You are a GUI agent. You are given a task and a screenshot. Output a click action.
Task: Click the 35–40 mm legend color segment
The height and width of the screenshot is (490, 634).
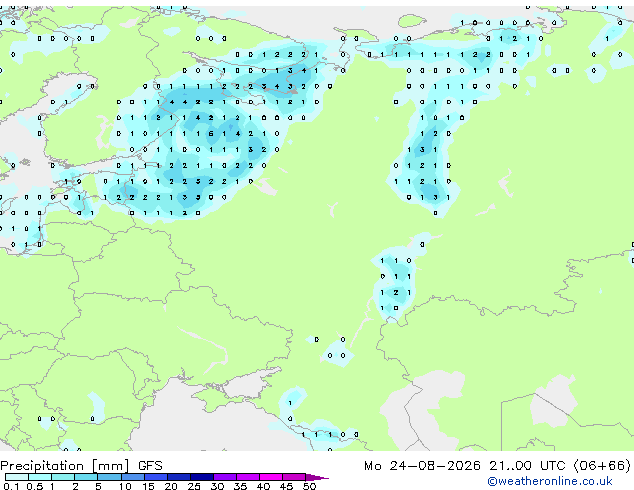tap(247, 477)
